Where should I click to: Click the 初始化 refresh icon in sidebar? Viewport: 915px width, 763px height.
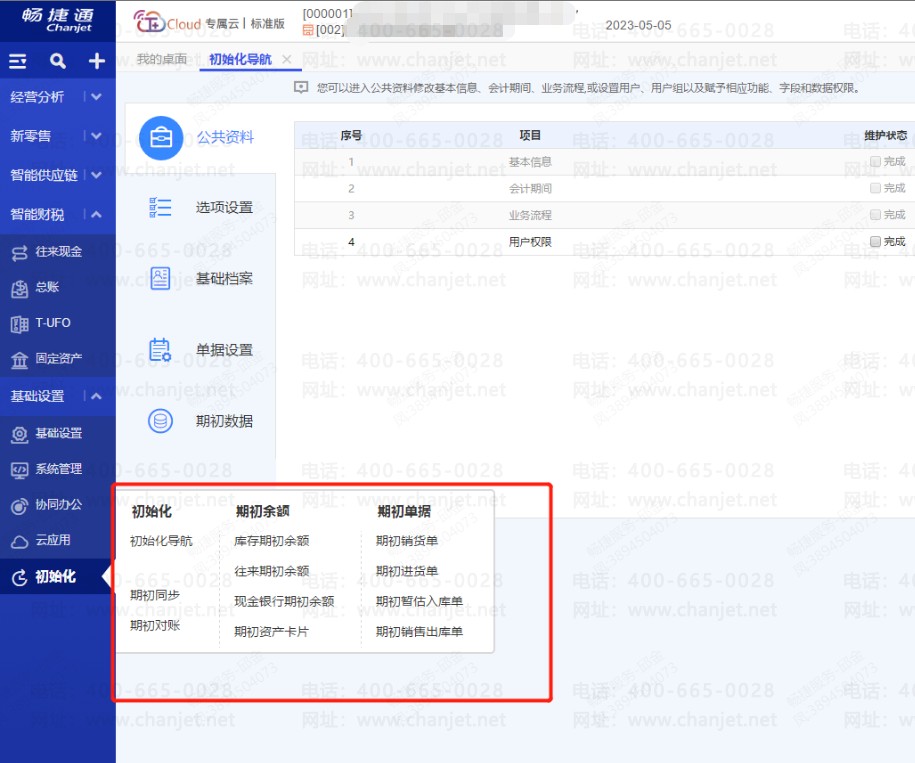coord(19,578)
